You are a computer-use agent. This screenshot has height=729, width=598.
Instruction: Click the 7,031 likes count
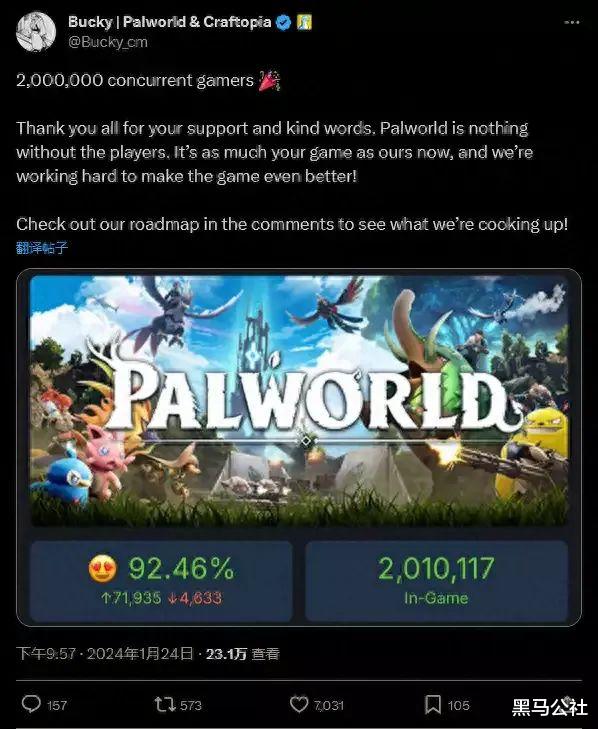coord(329,705)
